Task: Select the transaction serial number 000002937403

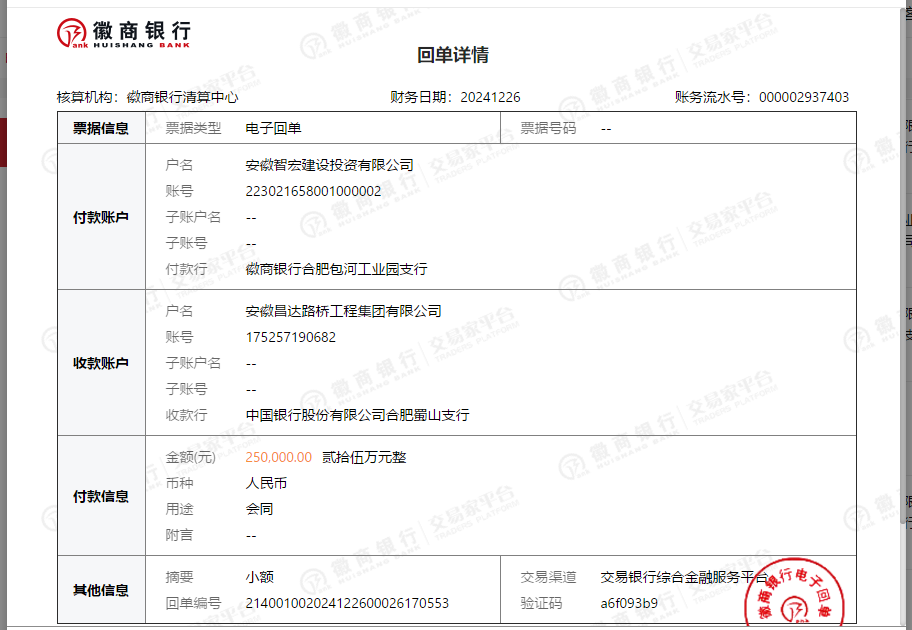Action: click(x=804, y=97)
